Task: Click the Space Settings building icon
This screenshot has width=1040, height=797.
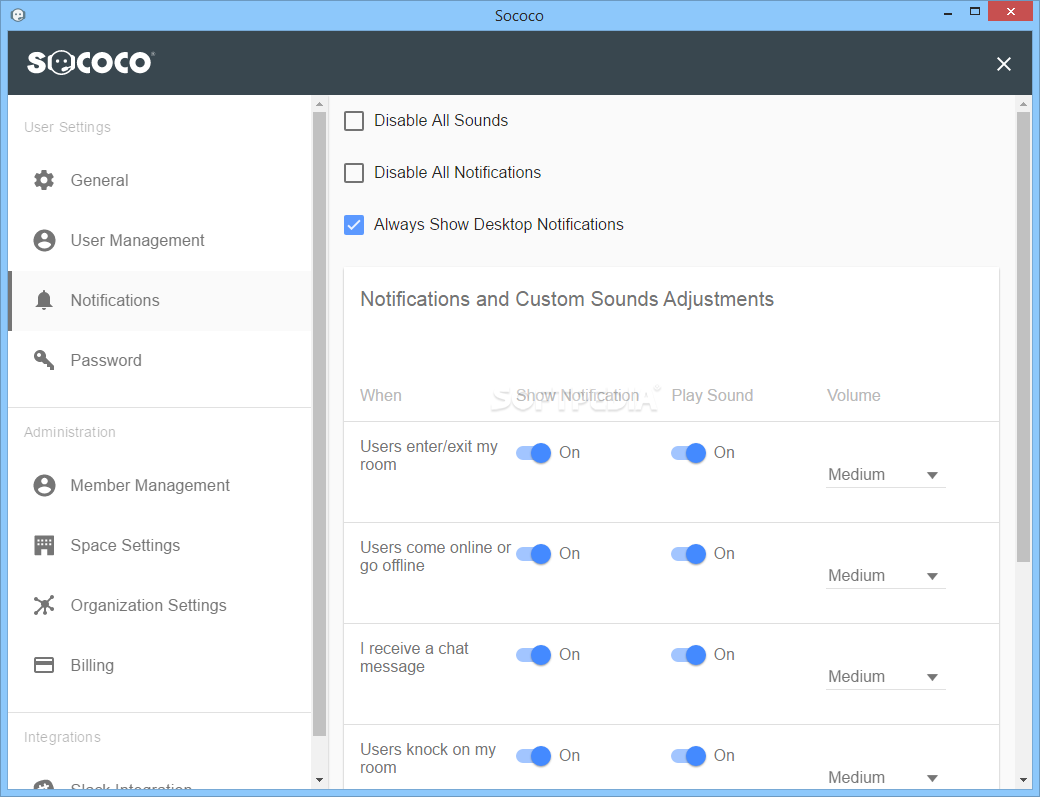Action: point(44,545)
